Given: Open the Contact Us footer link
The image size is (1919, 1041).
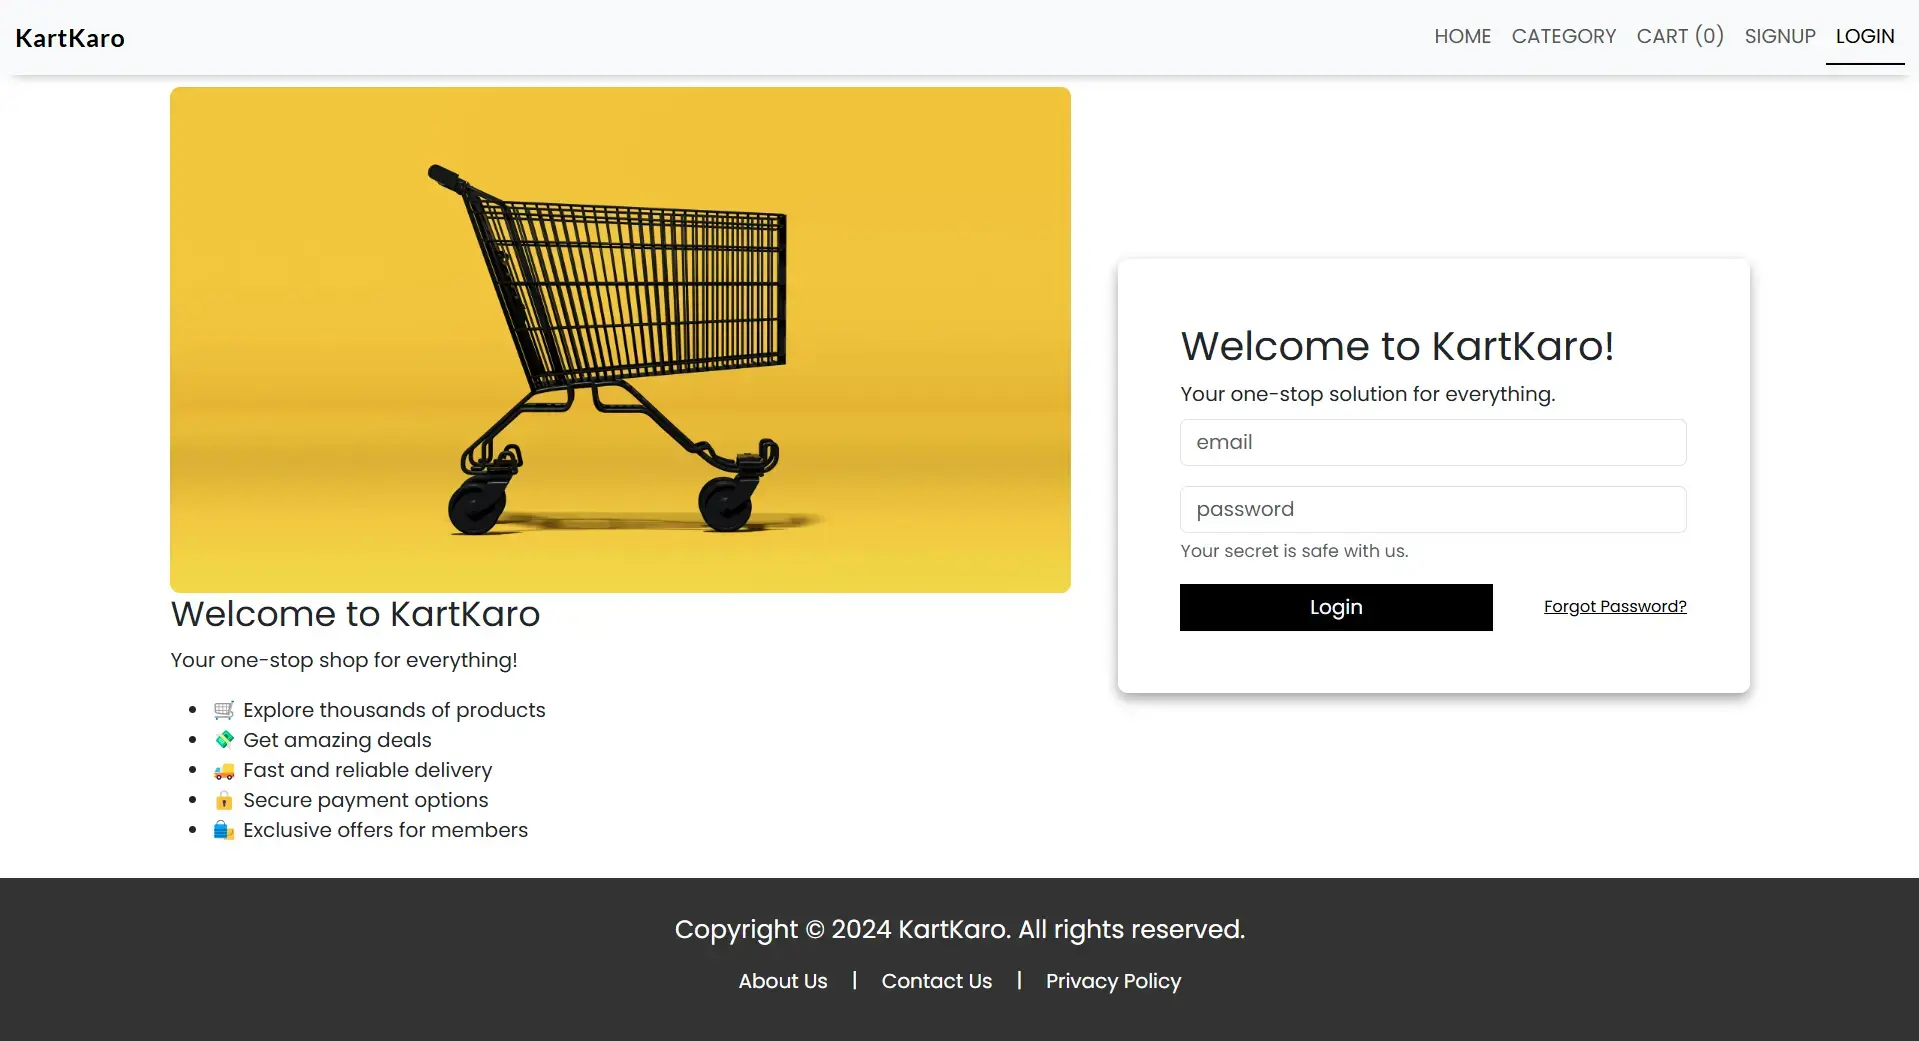Looking at the screenshot, I should click(936, 981).
